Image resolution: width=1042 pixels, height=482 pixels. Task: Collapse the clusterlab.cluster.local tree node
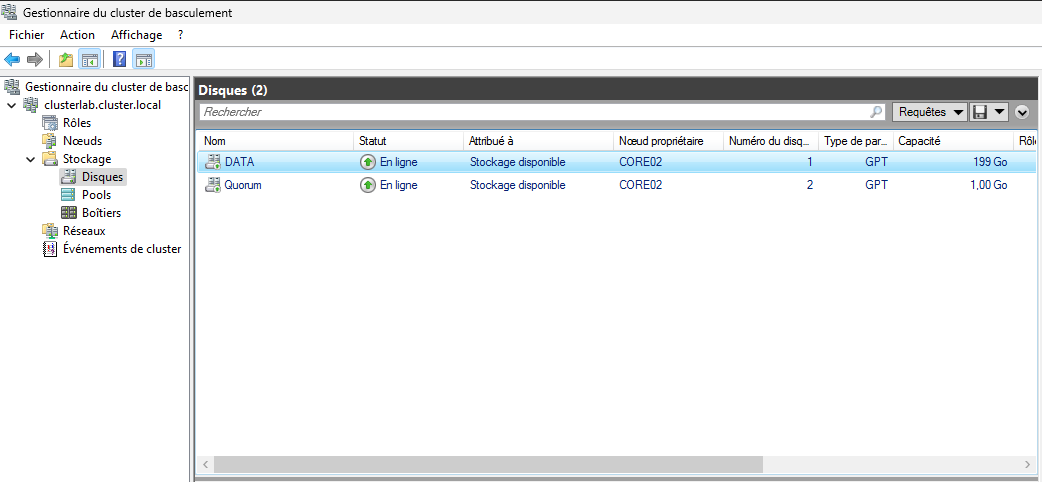[x=12, y=105]
